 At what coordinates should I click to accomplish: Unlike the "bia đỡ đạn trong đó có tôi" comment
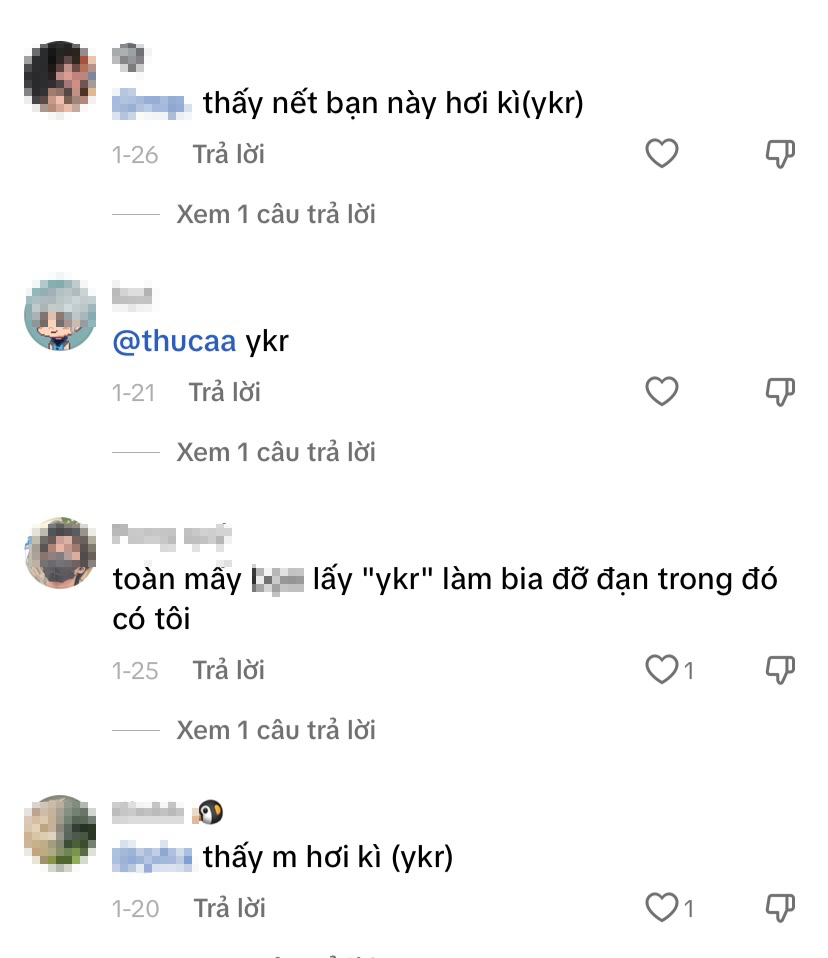[x=664, y=668]
